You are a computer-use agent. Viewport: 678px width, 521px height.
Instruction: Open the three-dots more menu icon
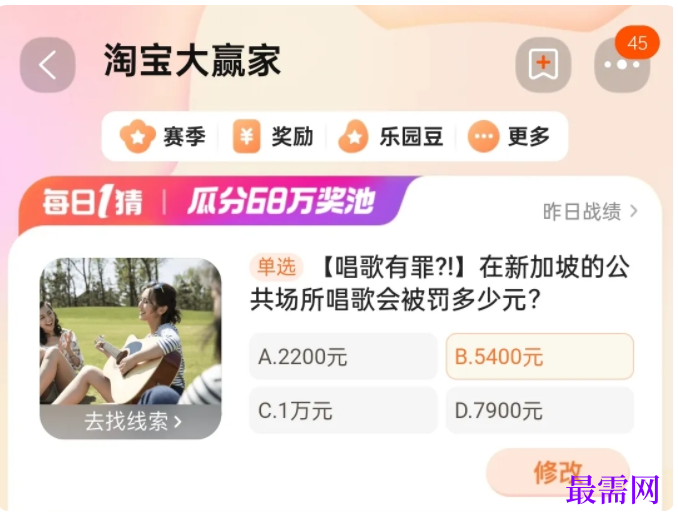pos(622,65)
